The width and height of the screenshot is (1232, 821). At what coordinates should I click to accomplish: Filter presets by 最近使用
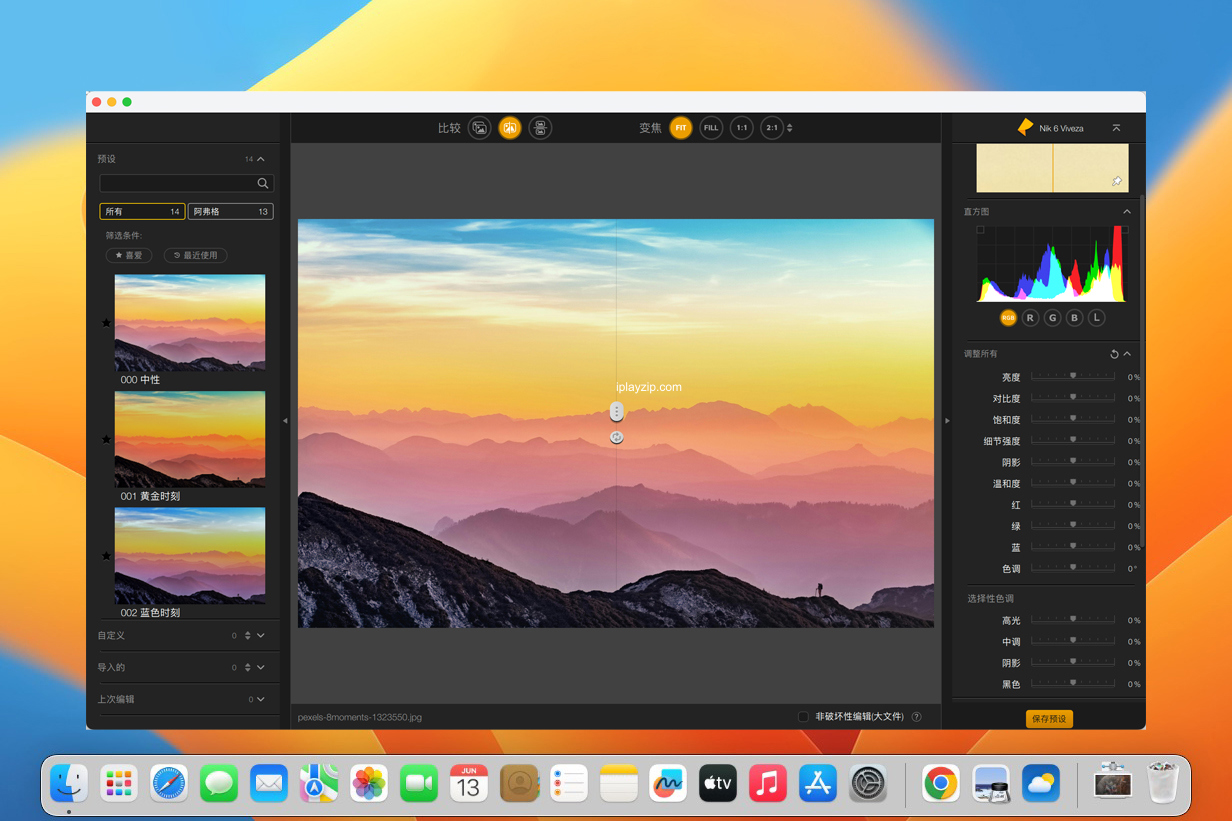pos(196,255)
